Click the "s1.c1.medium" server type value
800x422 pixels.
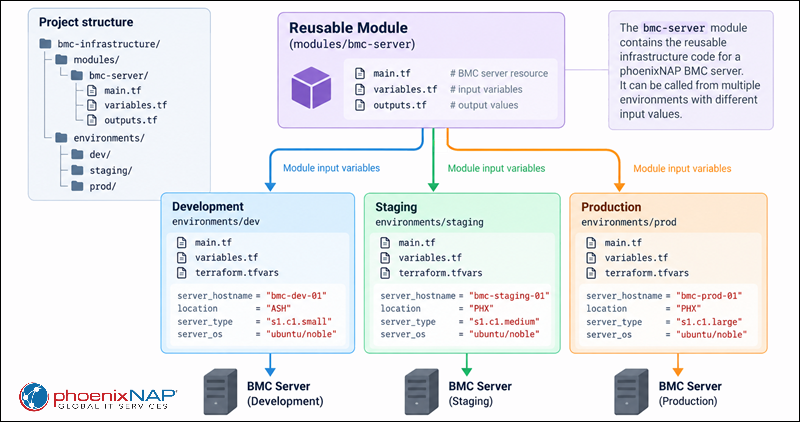pos(505,321)
